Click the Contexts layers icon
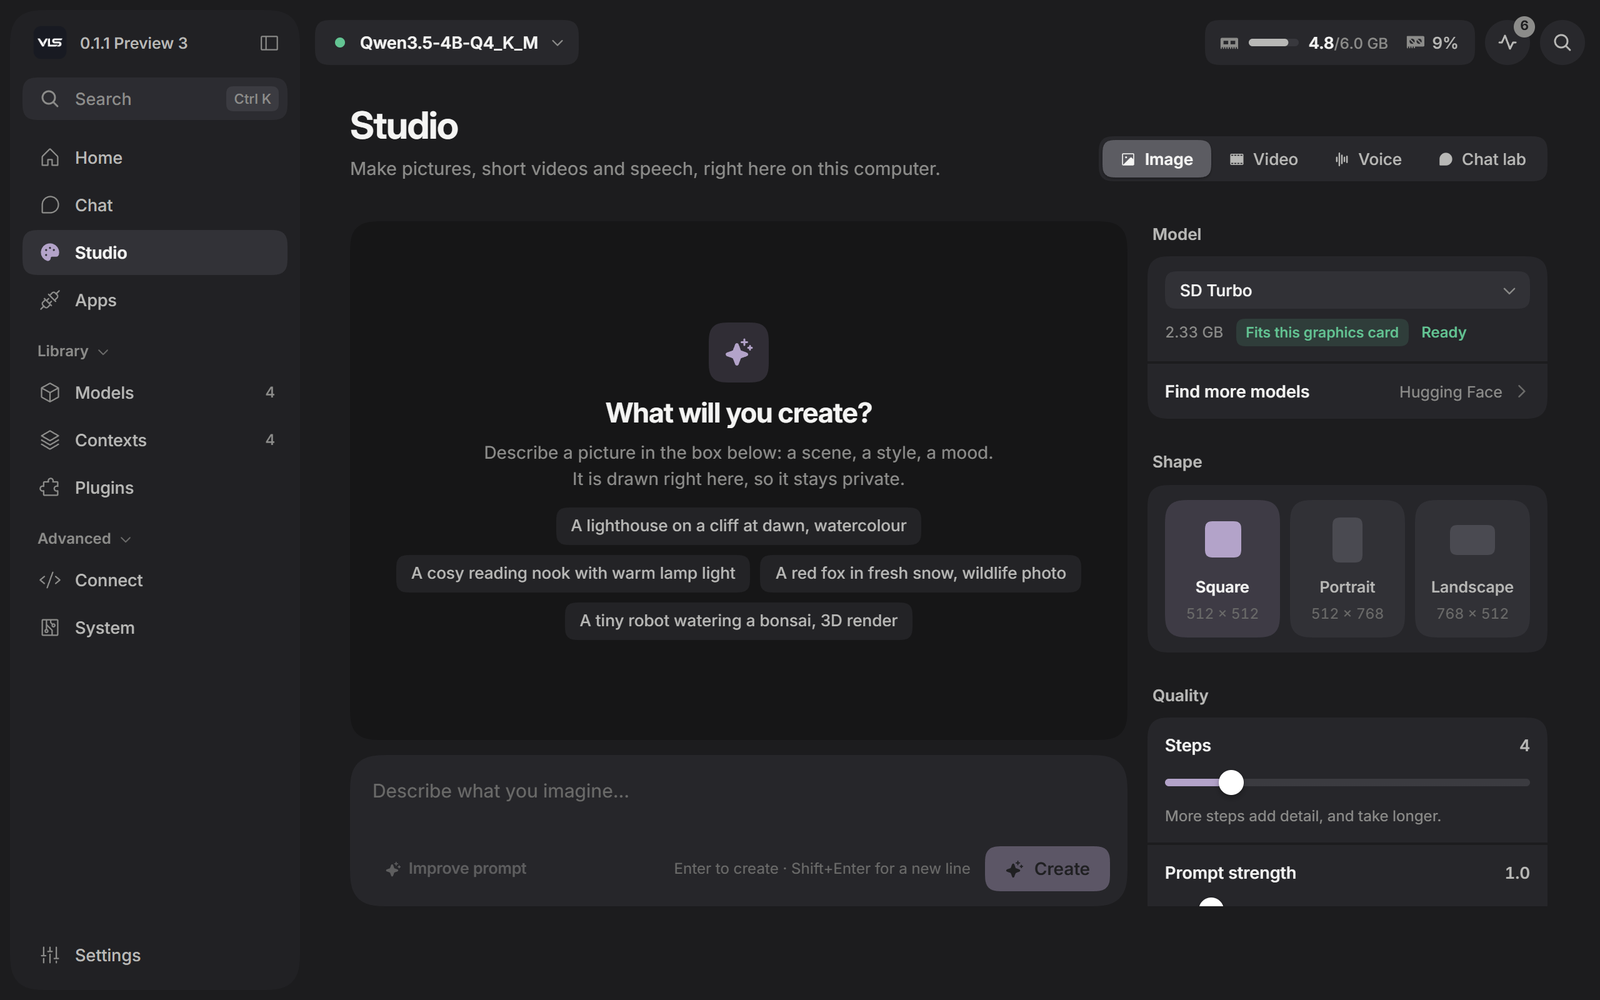This screenshot has width=1600, height=1000. pos(50,440)
